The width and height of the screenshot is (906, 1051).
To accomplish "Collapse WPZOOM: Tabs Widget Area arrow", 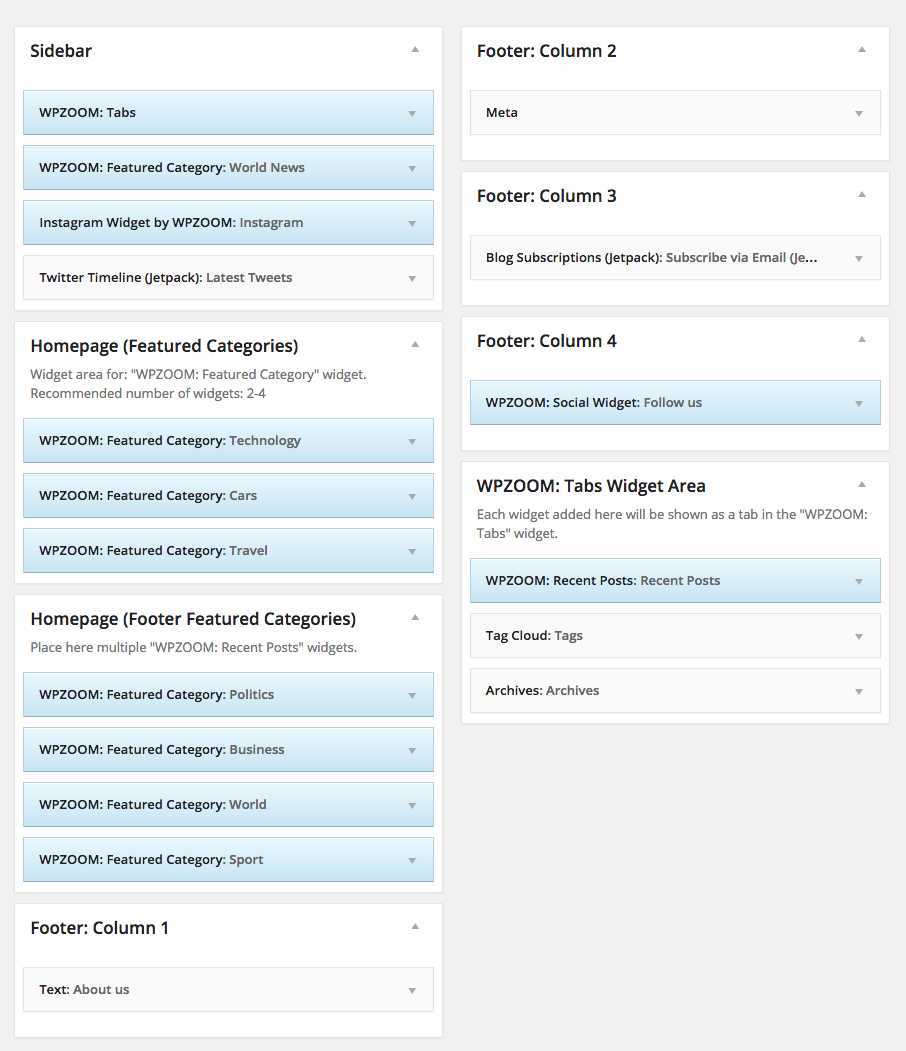I will pos(862,485).
